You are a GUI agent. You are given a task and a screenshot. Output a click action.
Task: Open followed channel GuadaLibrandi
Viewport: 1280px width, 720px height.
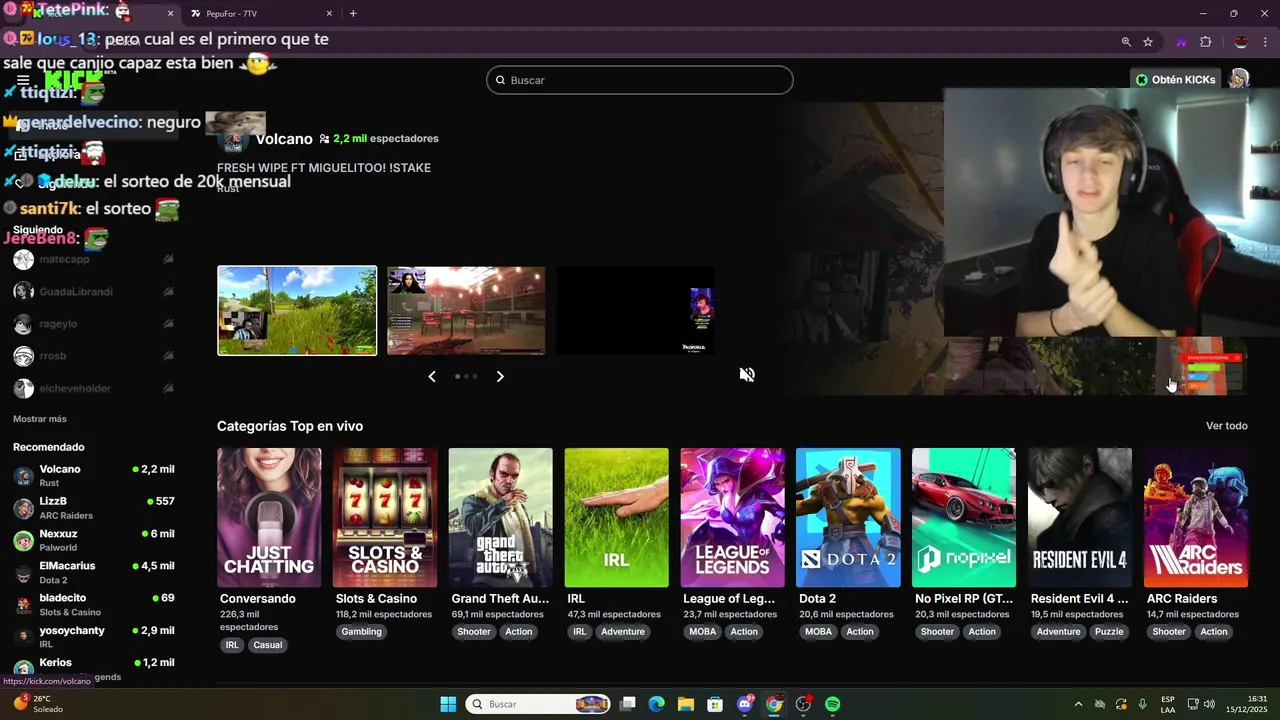[95, 292]
